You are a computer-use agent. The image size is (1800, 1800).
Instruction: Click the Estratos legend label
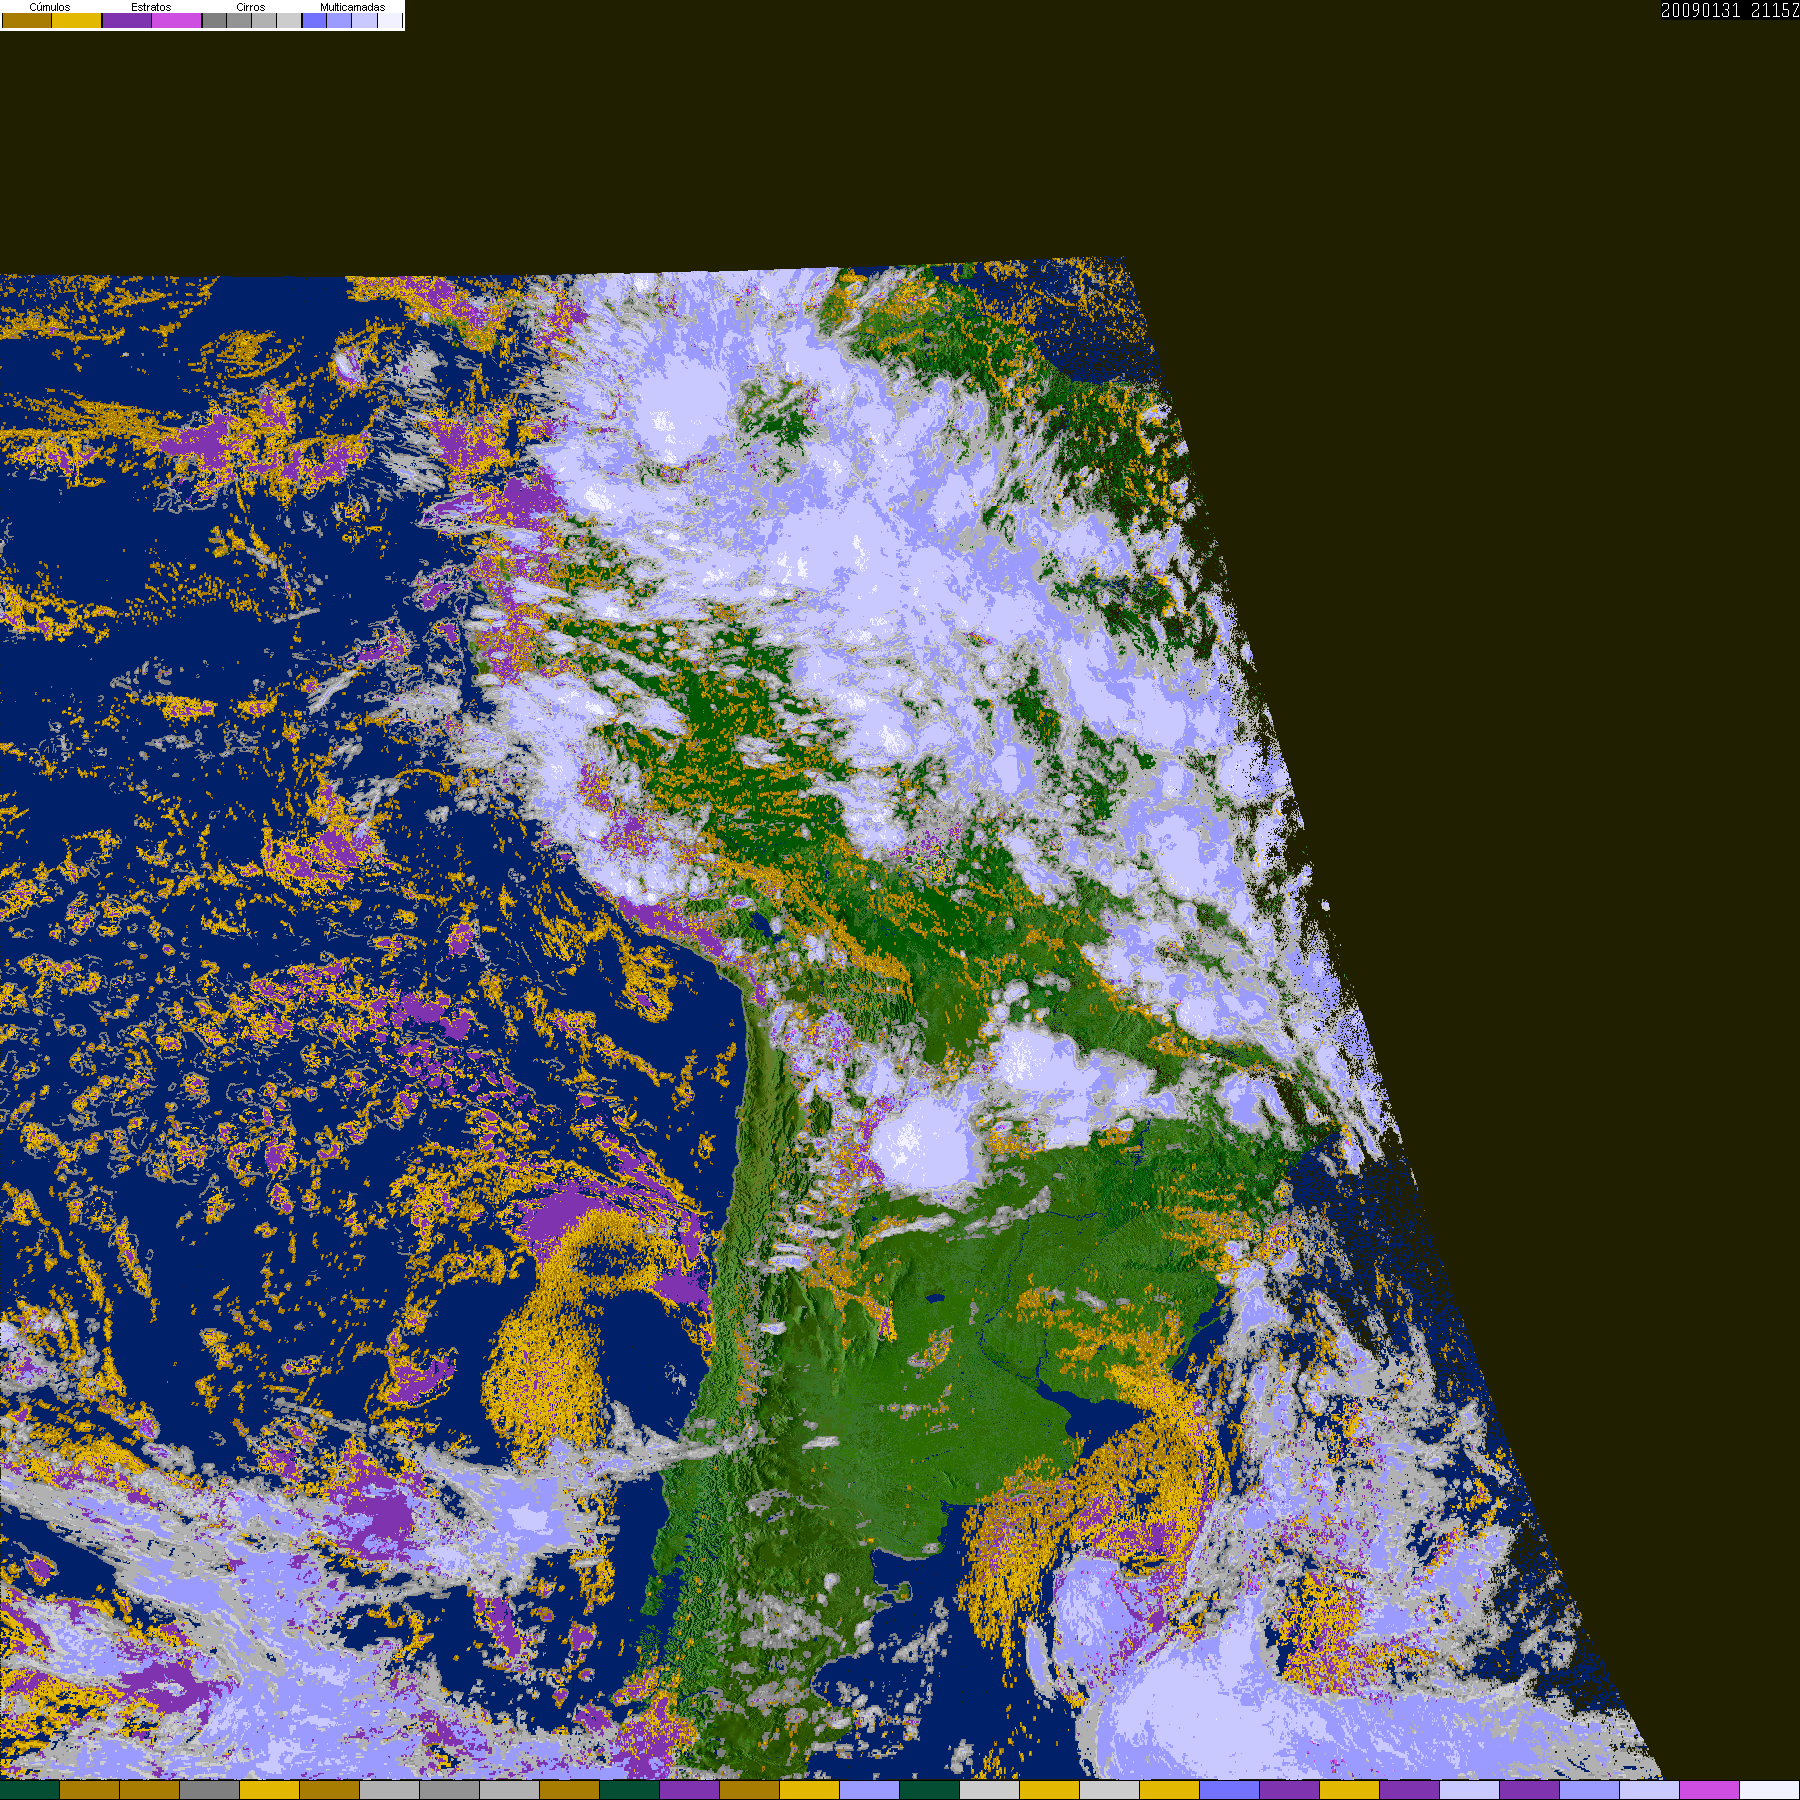coord(151,7)
